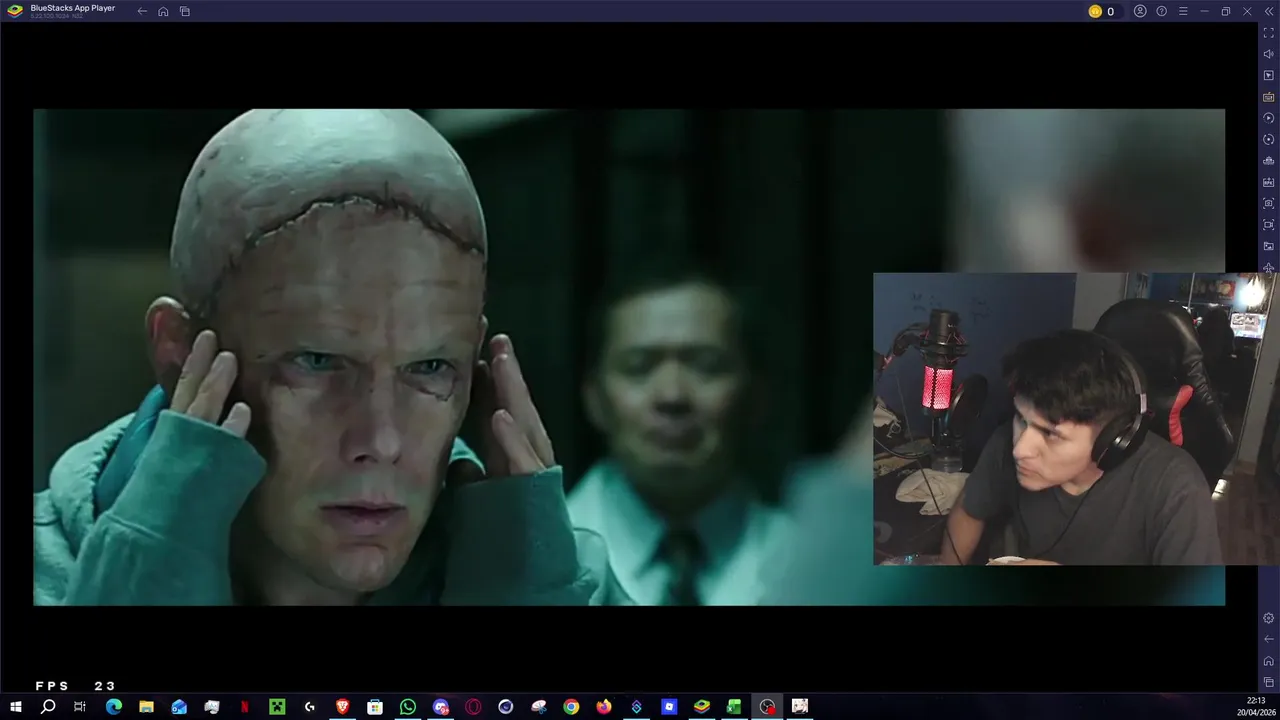
Task: Launch Microsoft Edge from taskbar
Action: 113,707
